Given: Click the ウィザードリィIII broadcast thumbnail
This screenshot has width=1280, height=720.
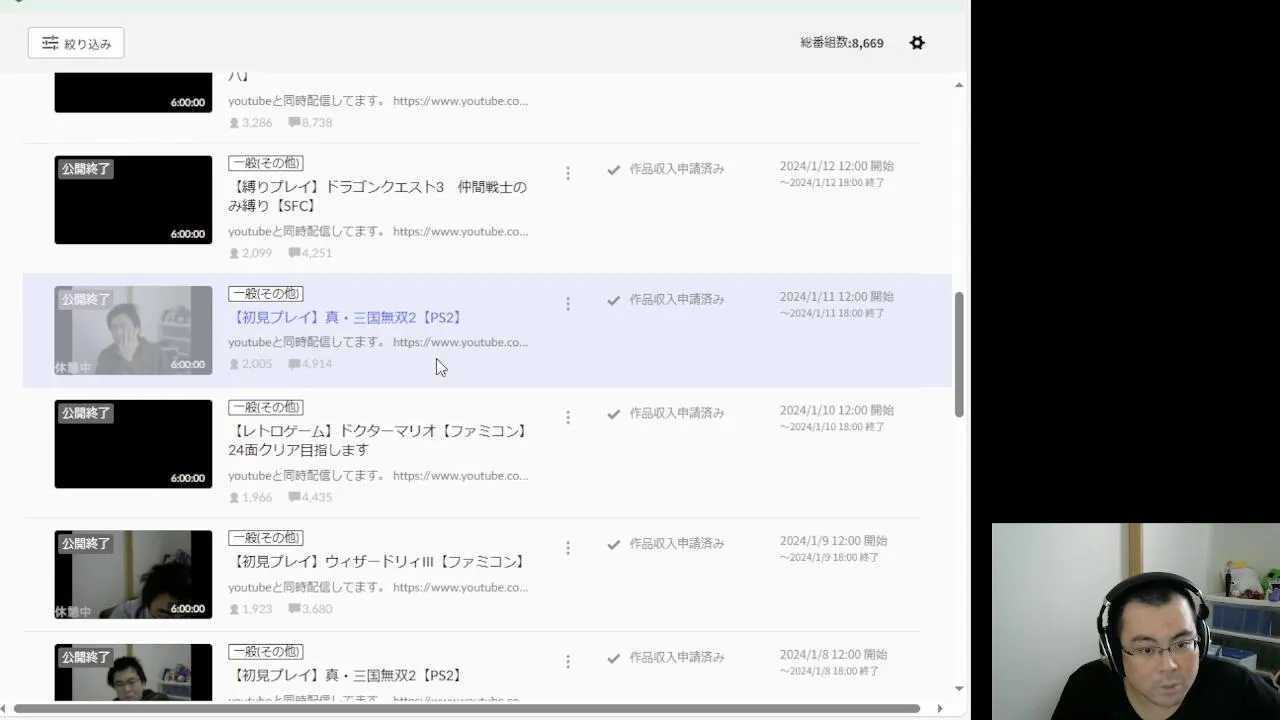Looking at the screenshot, I should click(133, 574).
